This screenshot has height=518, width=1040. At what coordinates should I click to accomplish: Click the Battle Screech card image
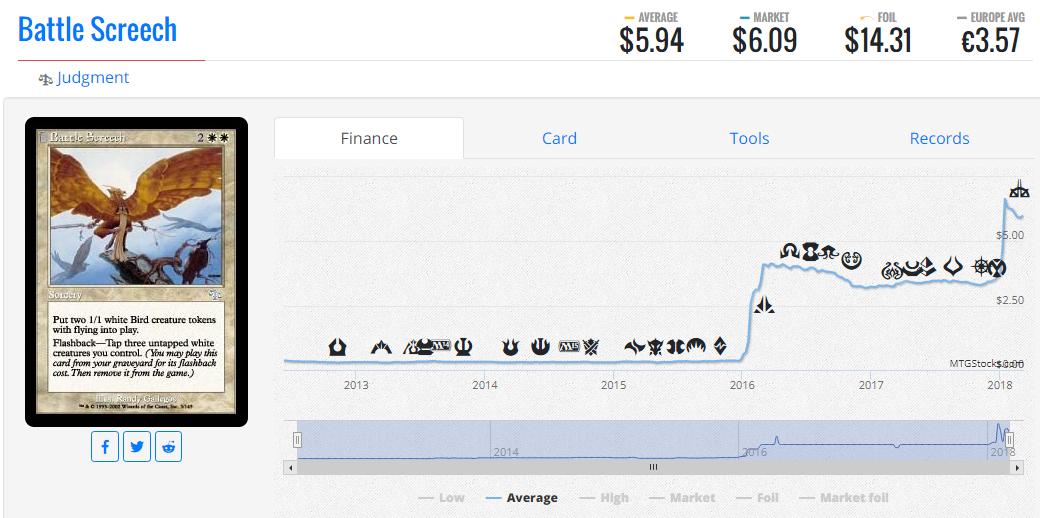tap(137, 272)
